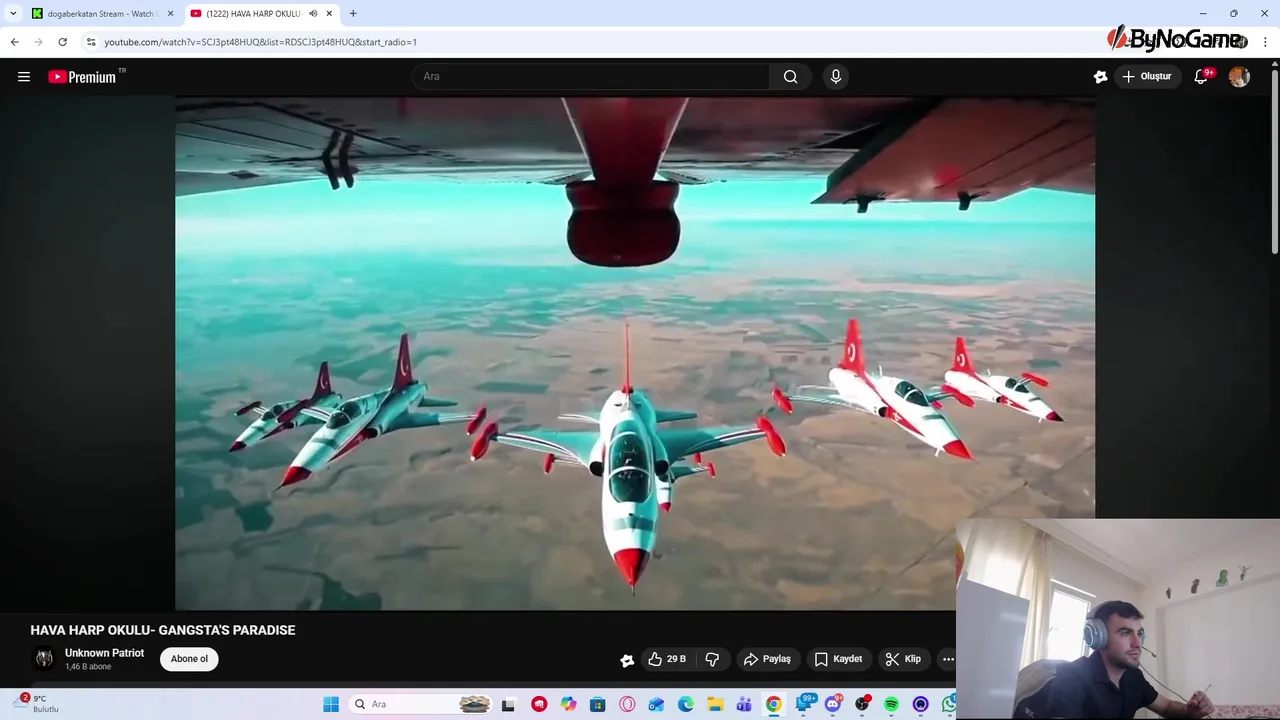Open Outlook from the taskbar
The height and width of the screenshot is (720, 1280).
click(x=656, y=704)
